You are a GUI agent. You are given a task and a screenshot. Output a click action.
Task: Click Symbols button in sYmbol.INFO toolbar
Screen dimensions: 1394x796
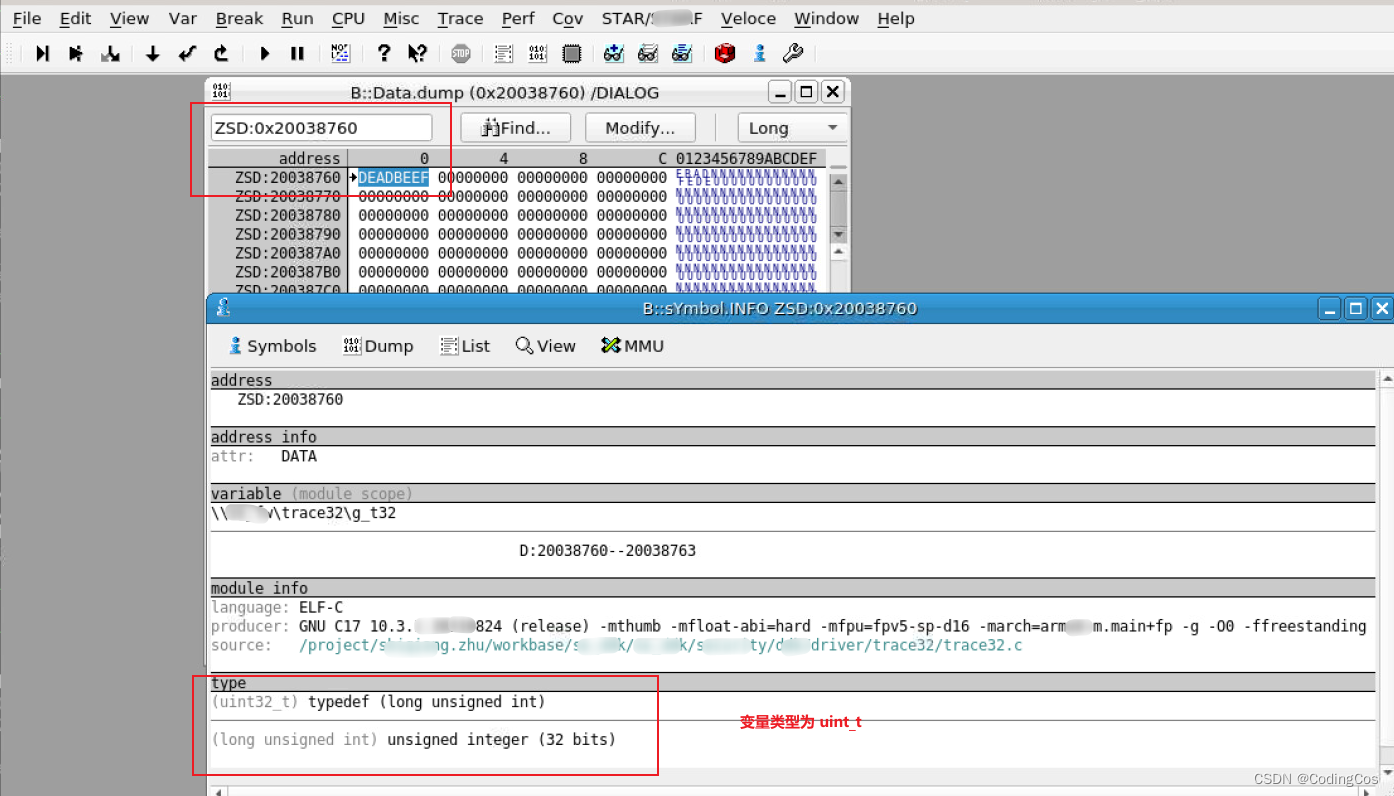[x=272, y=346]
